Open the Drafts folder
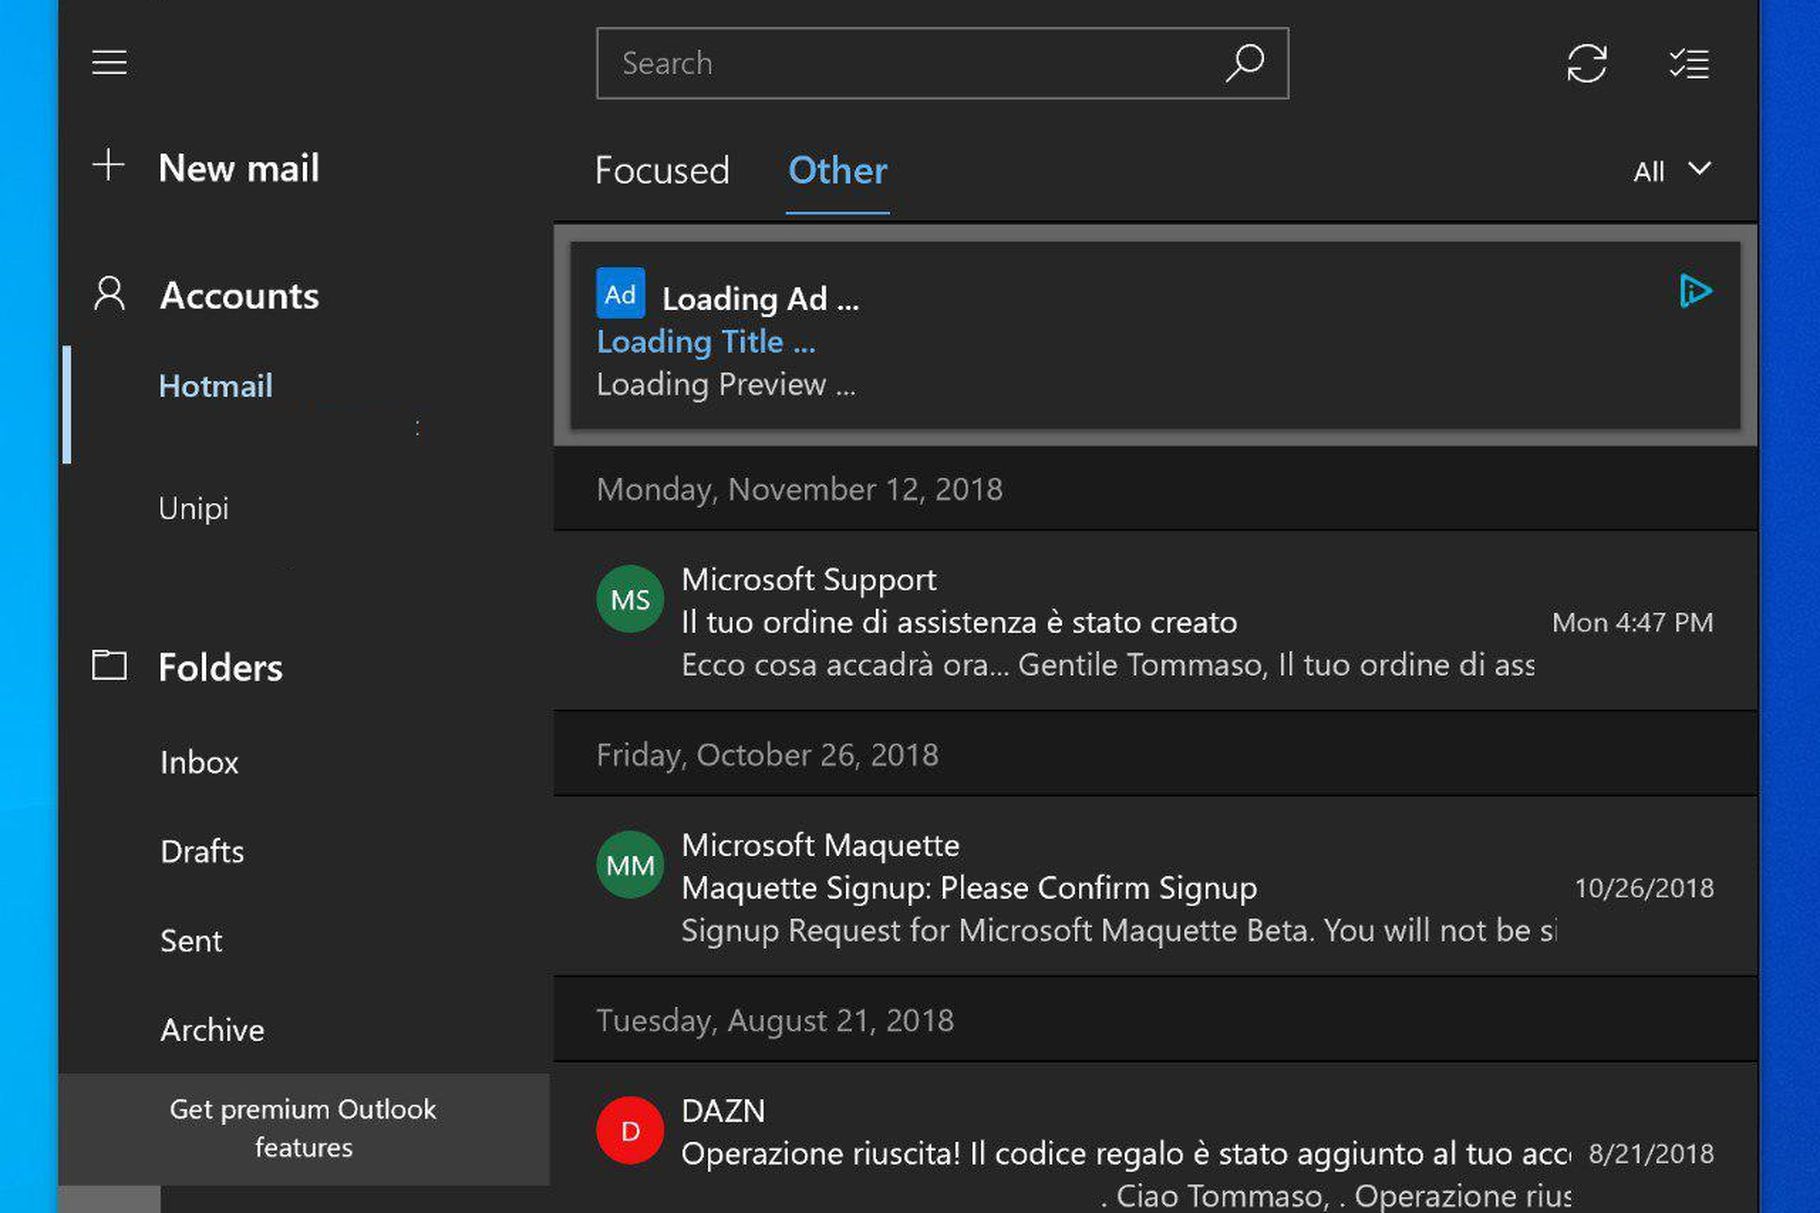This screenshot has width=1820, height=1213. [202, 852]
